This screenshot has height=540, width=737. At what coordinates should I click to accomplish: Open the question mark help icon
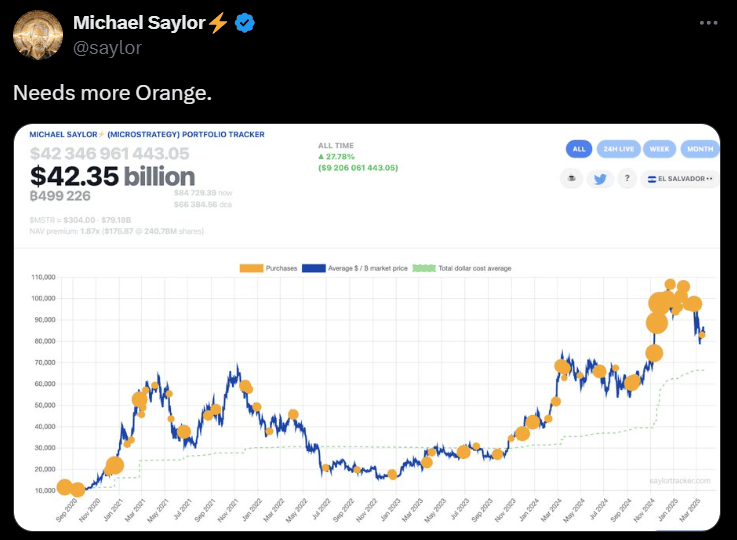(x=627, y=178)
